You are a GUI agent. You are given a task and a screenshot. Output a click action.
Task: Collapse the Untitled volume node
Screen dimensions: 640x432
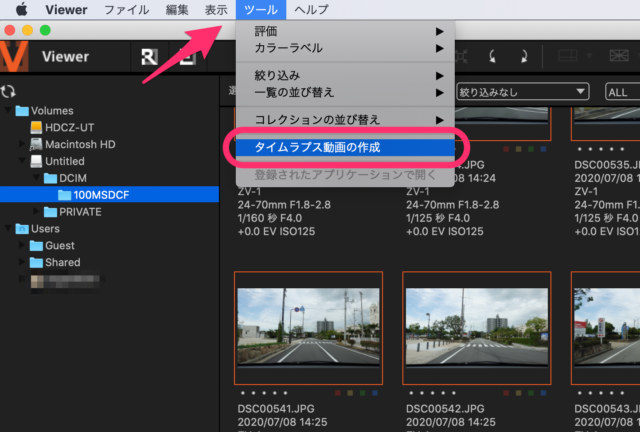tap(22, 160)
